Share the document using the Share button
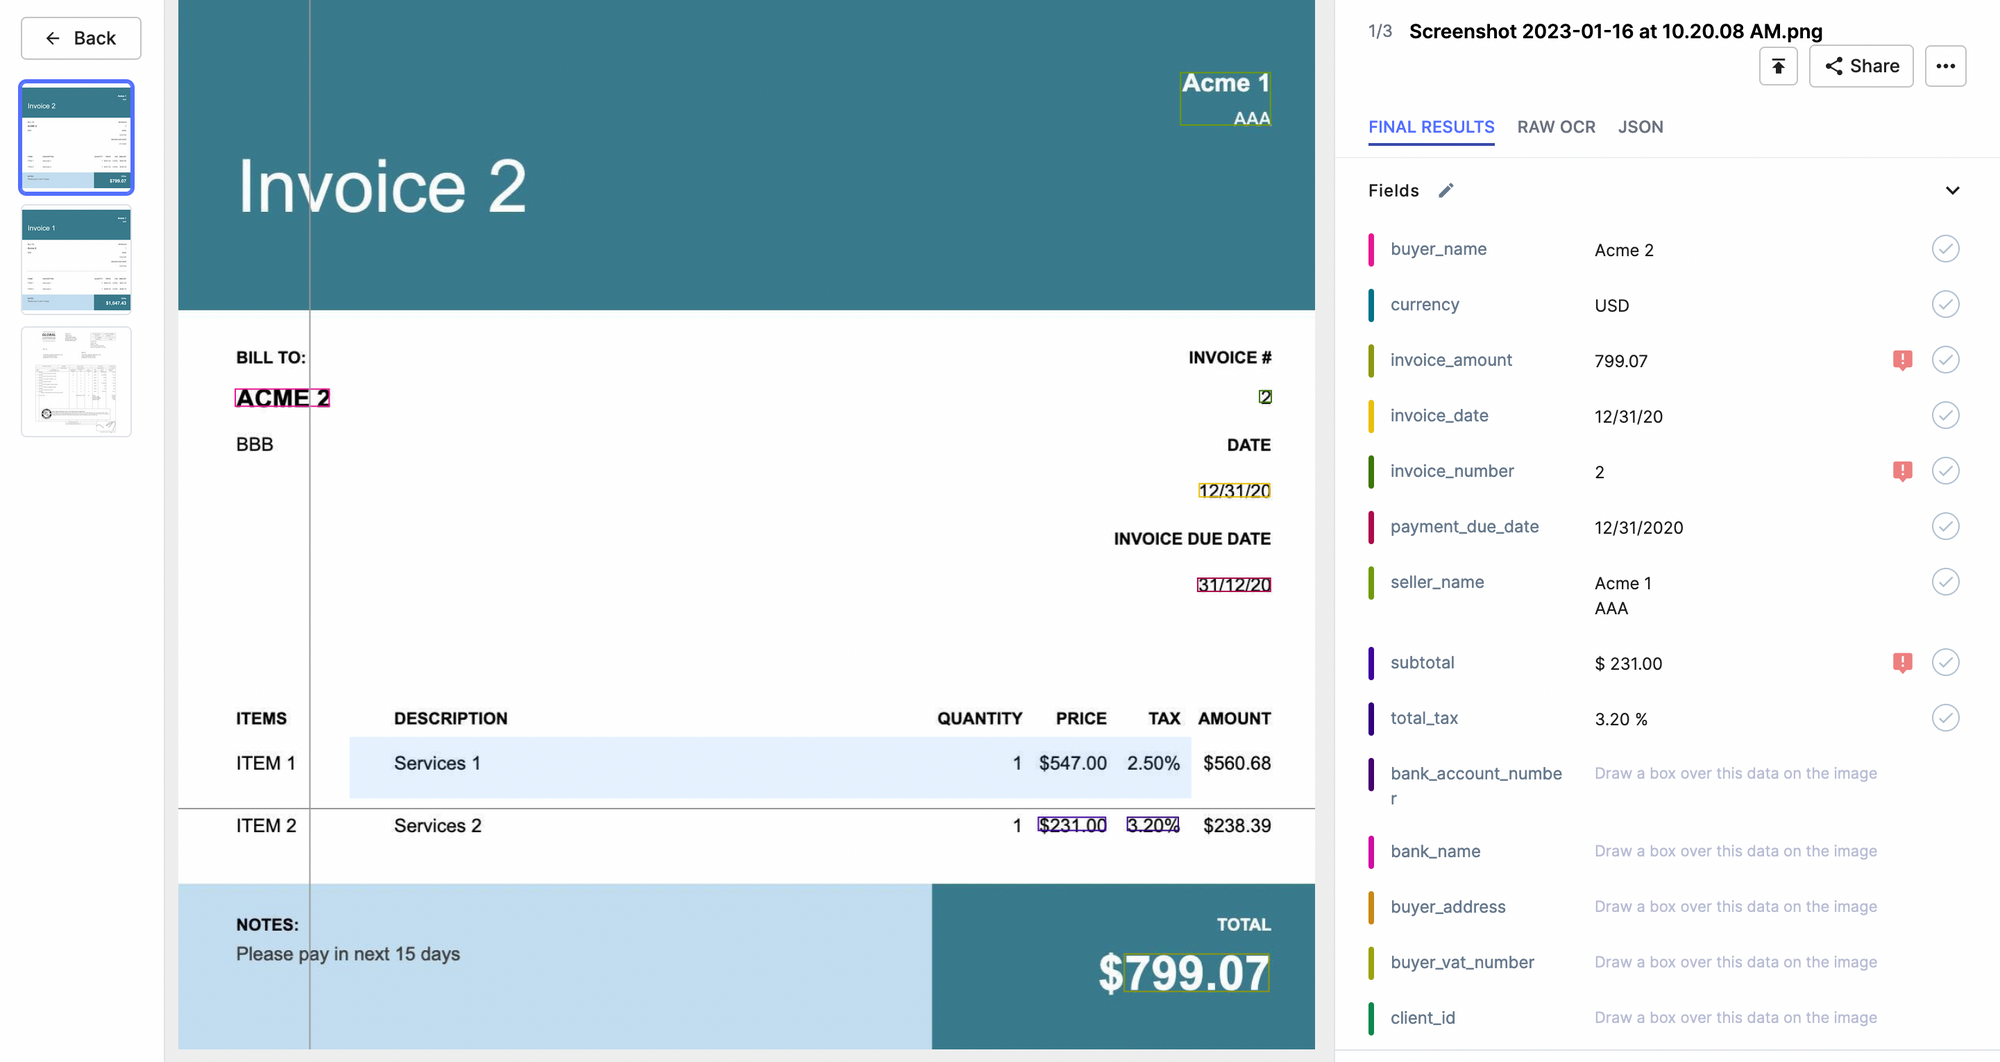The width and height of the screenshot is (2000, 1062). pyautogui.click(x=1861, y=66)
